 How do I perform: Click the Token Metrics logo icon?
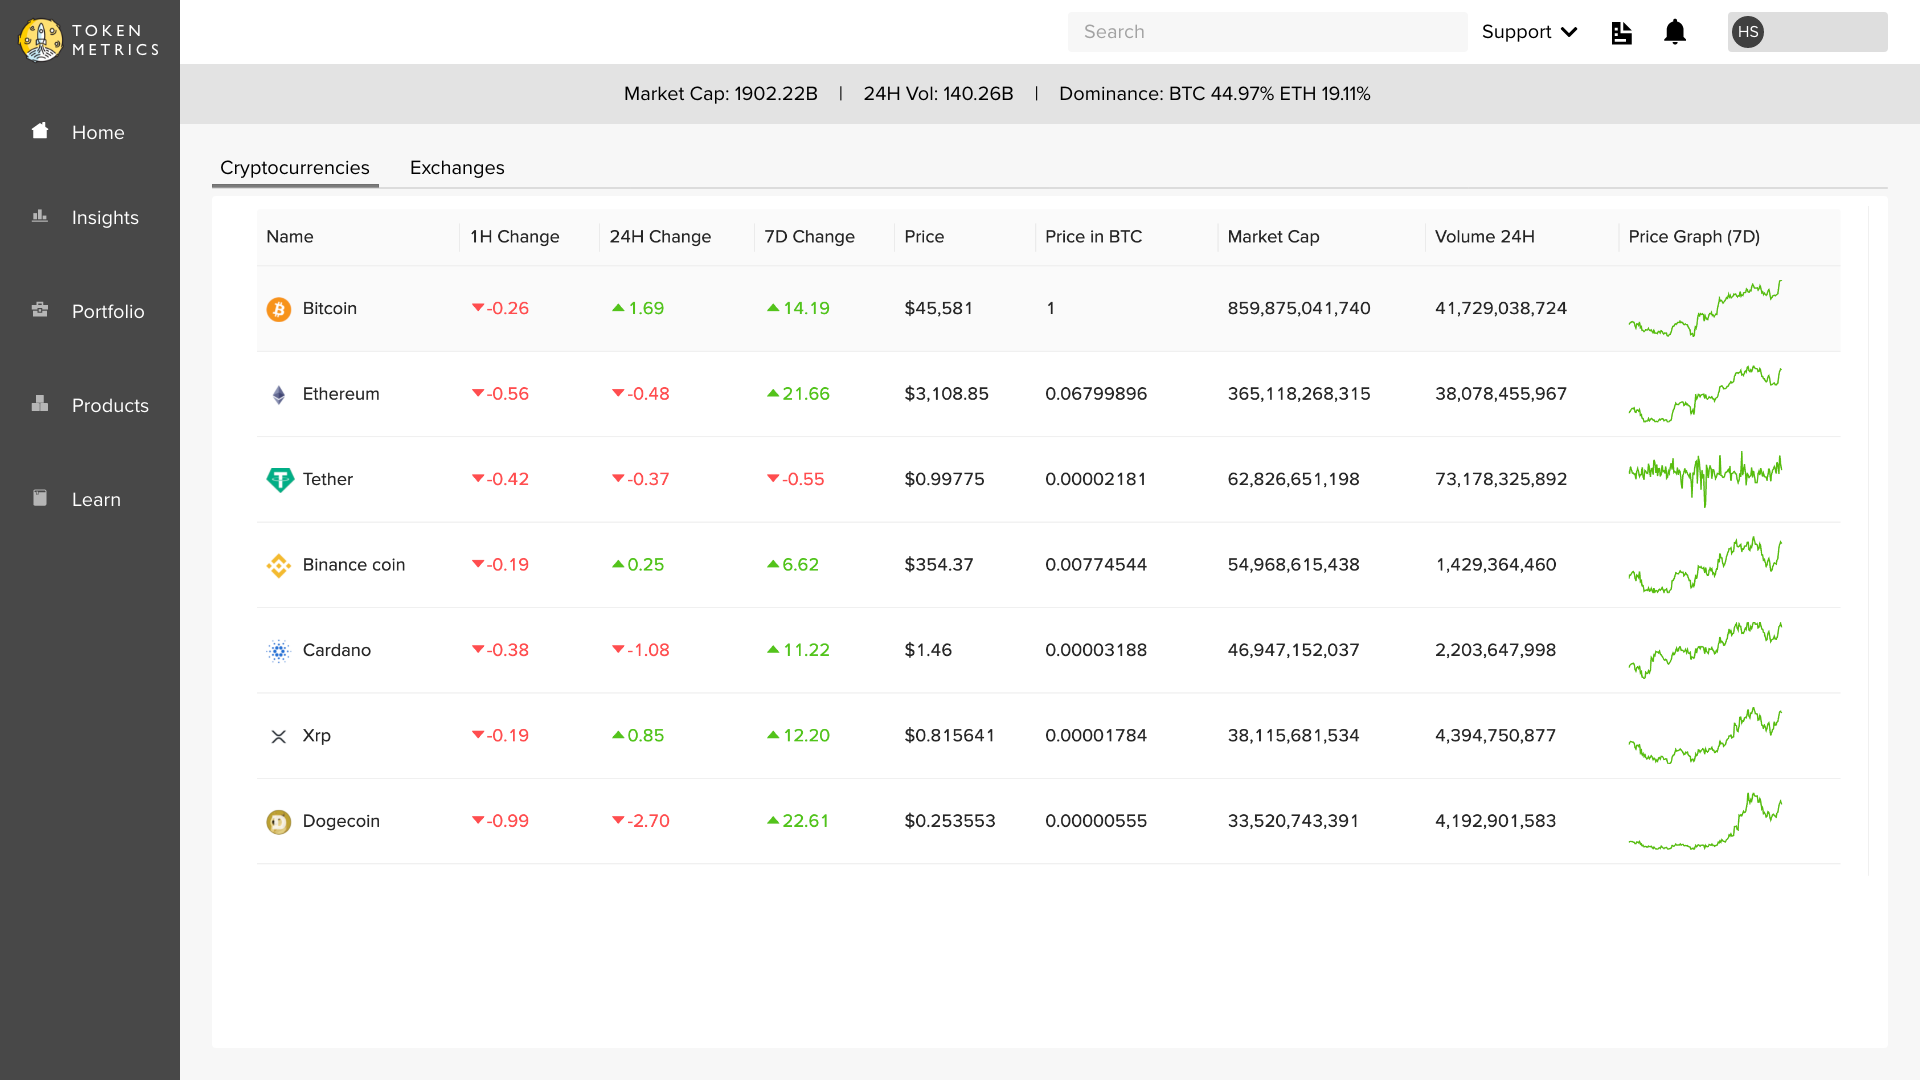click(x=41, y=40)
